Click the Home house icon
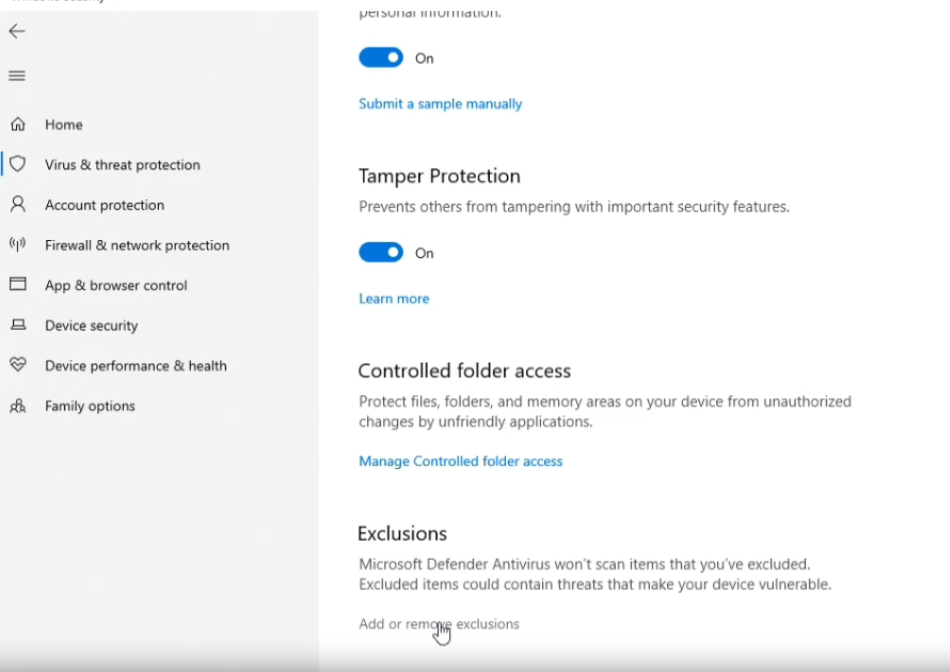 coord(18,124)
